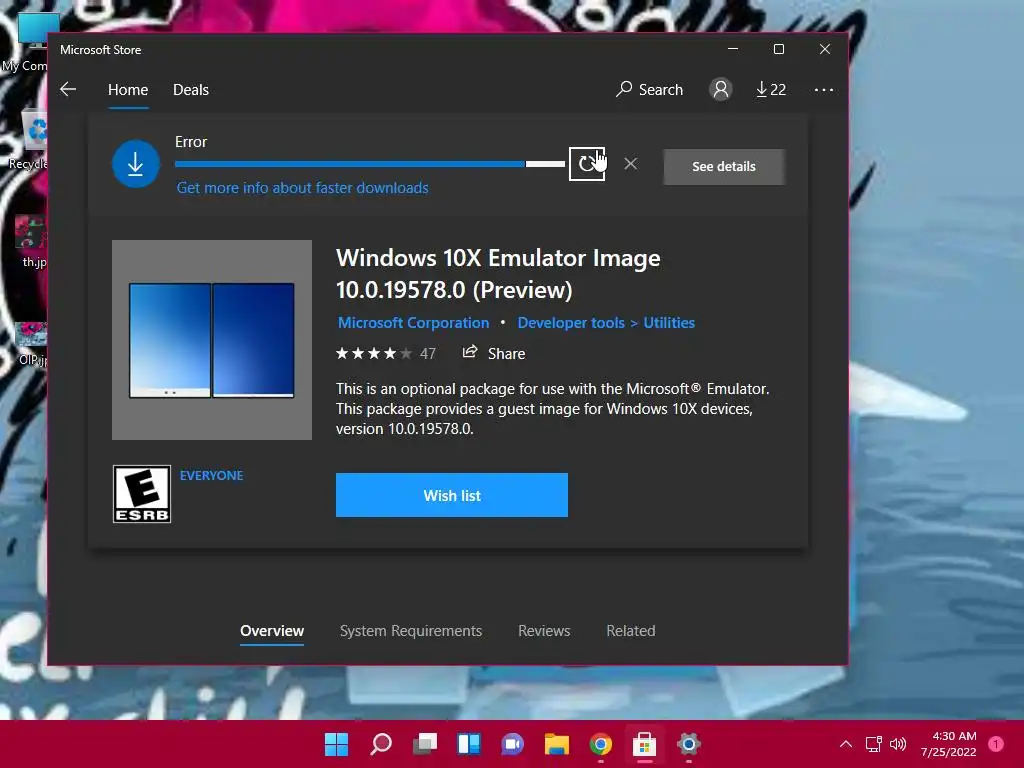Open the Search box in Microsoft Store

point(649,89)
